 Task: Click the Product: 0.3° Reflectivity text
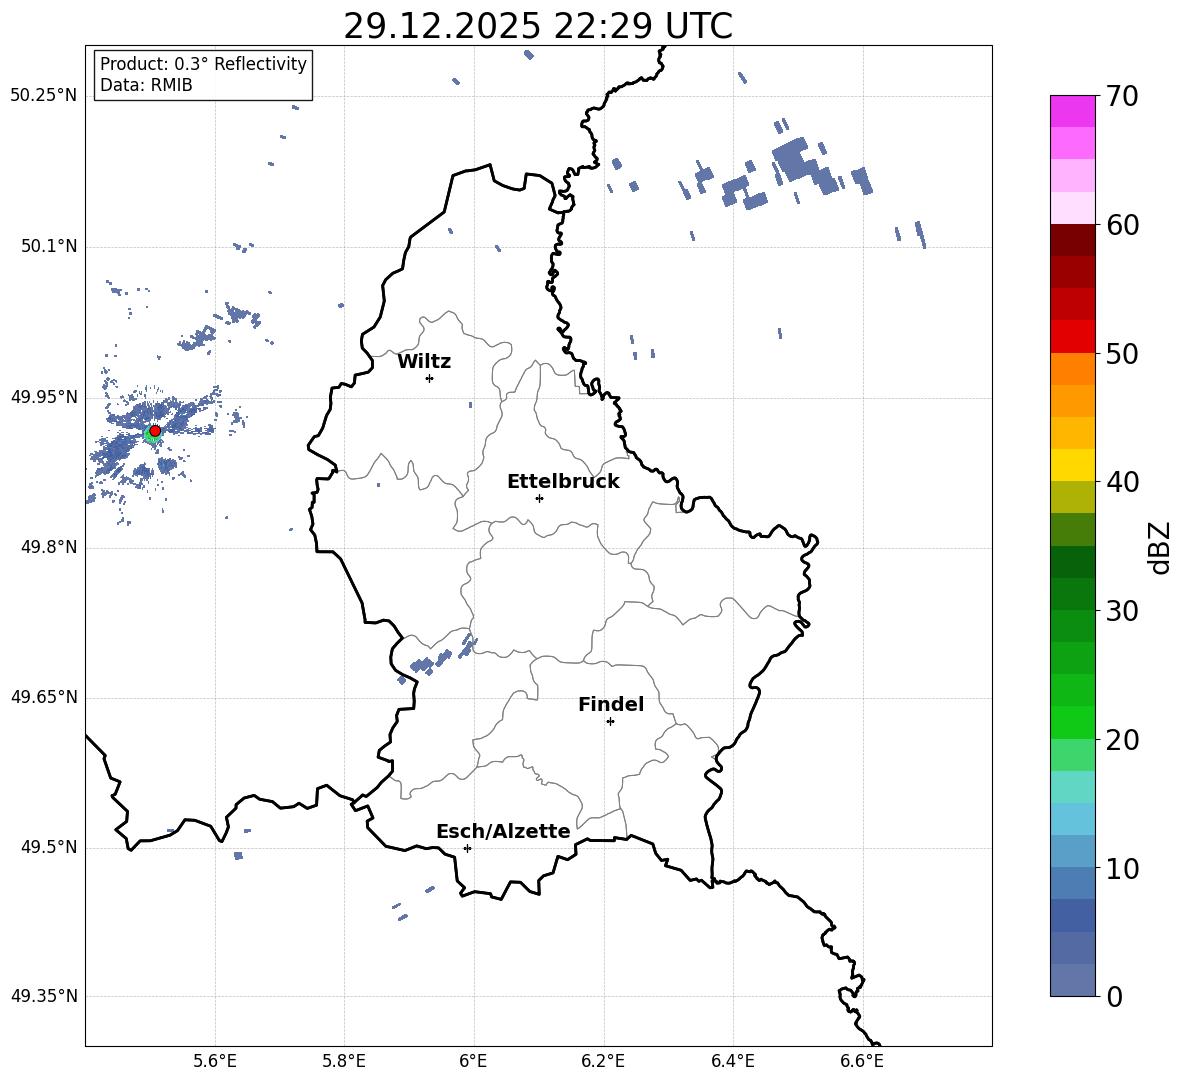click(203, 64)
